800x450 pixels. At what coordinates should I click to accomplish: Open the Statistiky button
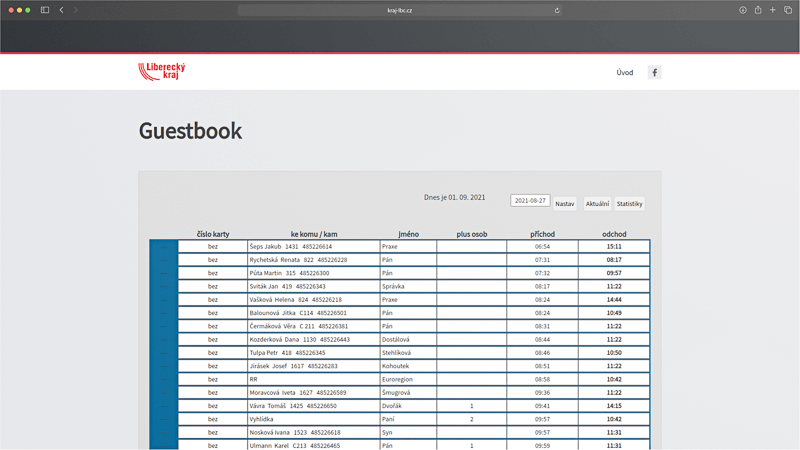pyautogui.click(x=629, y=204)
